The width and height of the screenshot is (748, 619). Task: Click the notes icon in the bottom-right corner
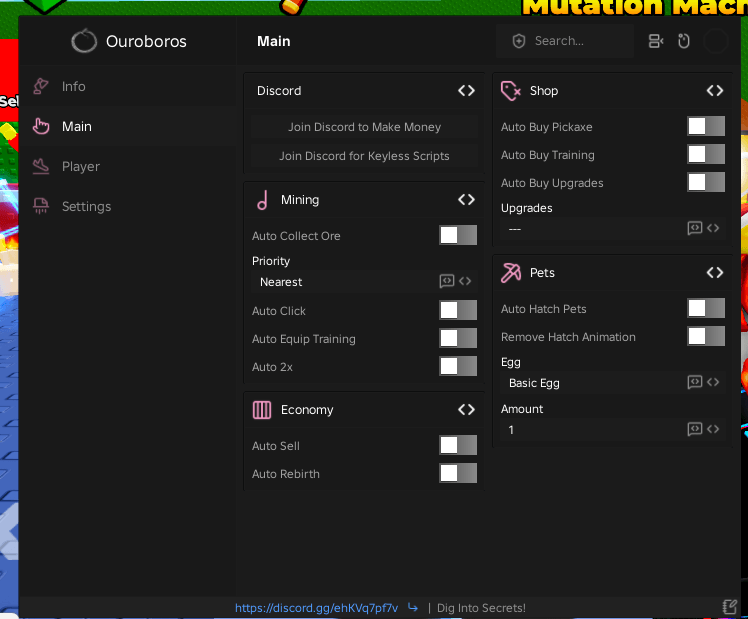[x=729, y=607]
